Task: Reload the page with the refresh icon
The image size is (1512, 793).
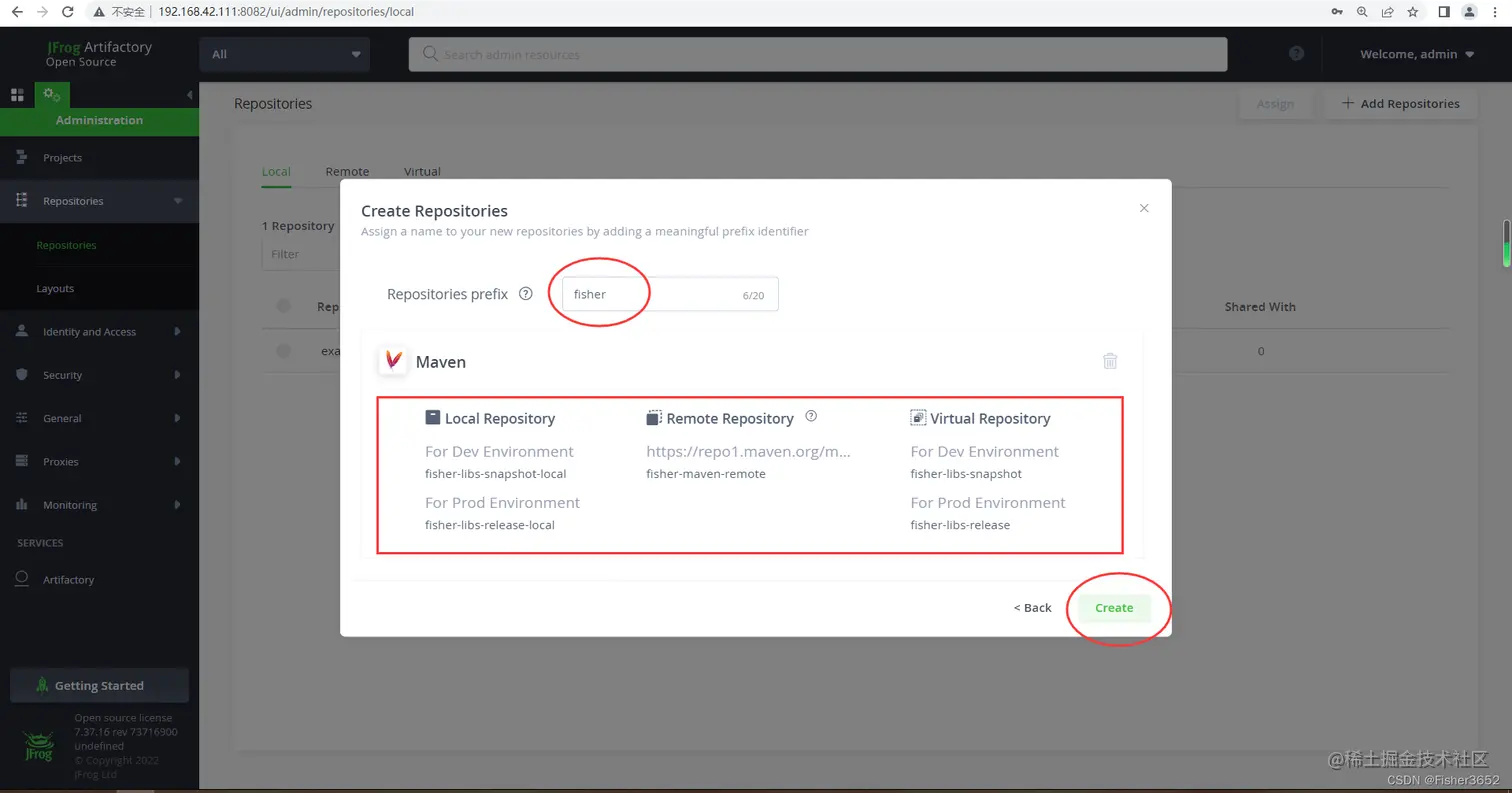Action: tap(68, 12)
